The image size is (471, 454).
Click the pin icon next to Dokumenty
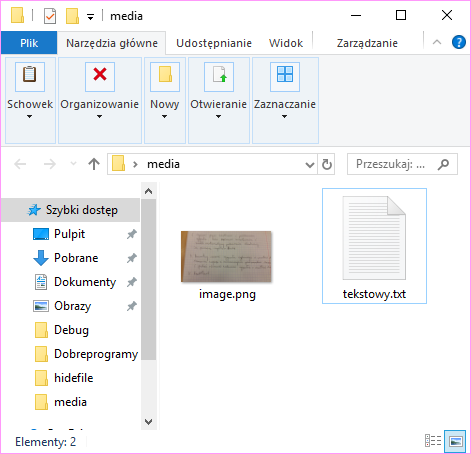[x=132, y=282]
